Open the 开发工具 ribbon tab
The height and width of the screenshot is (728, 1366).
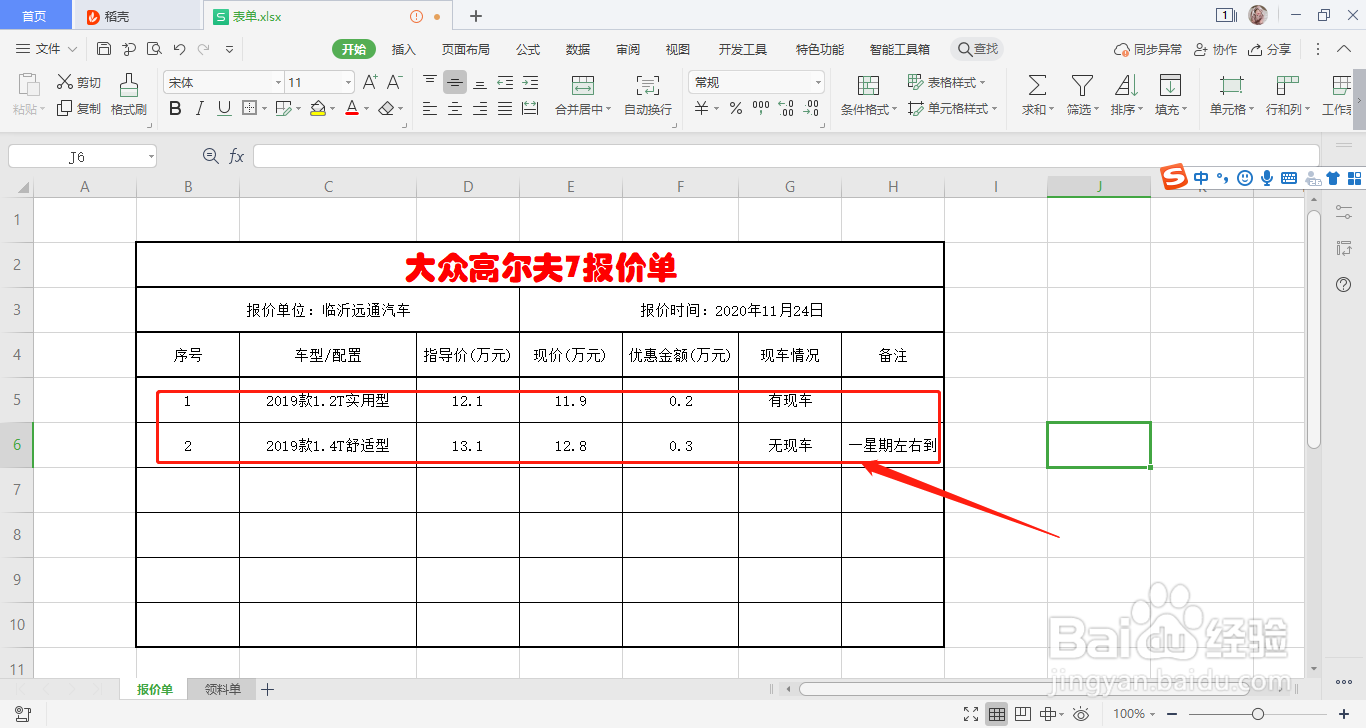pyautogui.click(x=743, y=49)
